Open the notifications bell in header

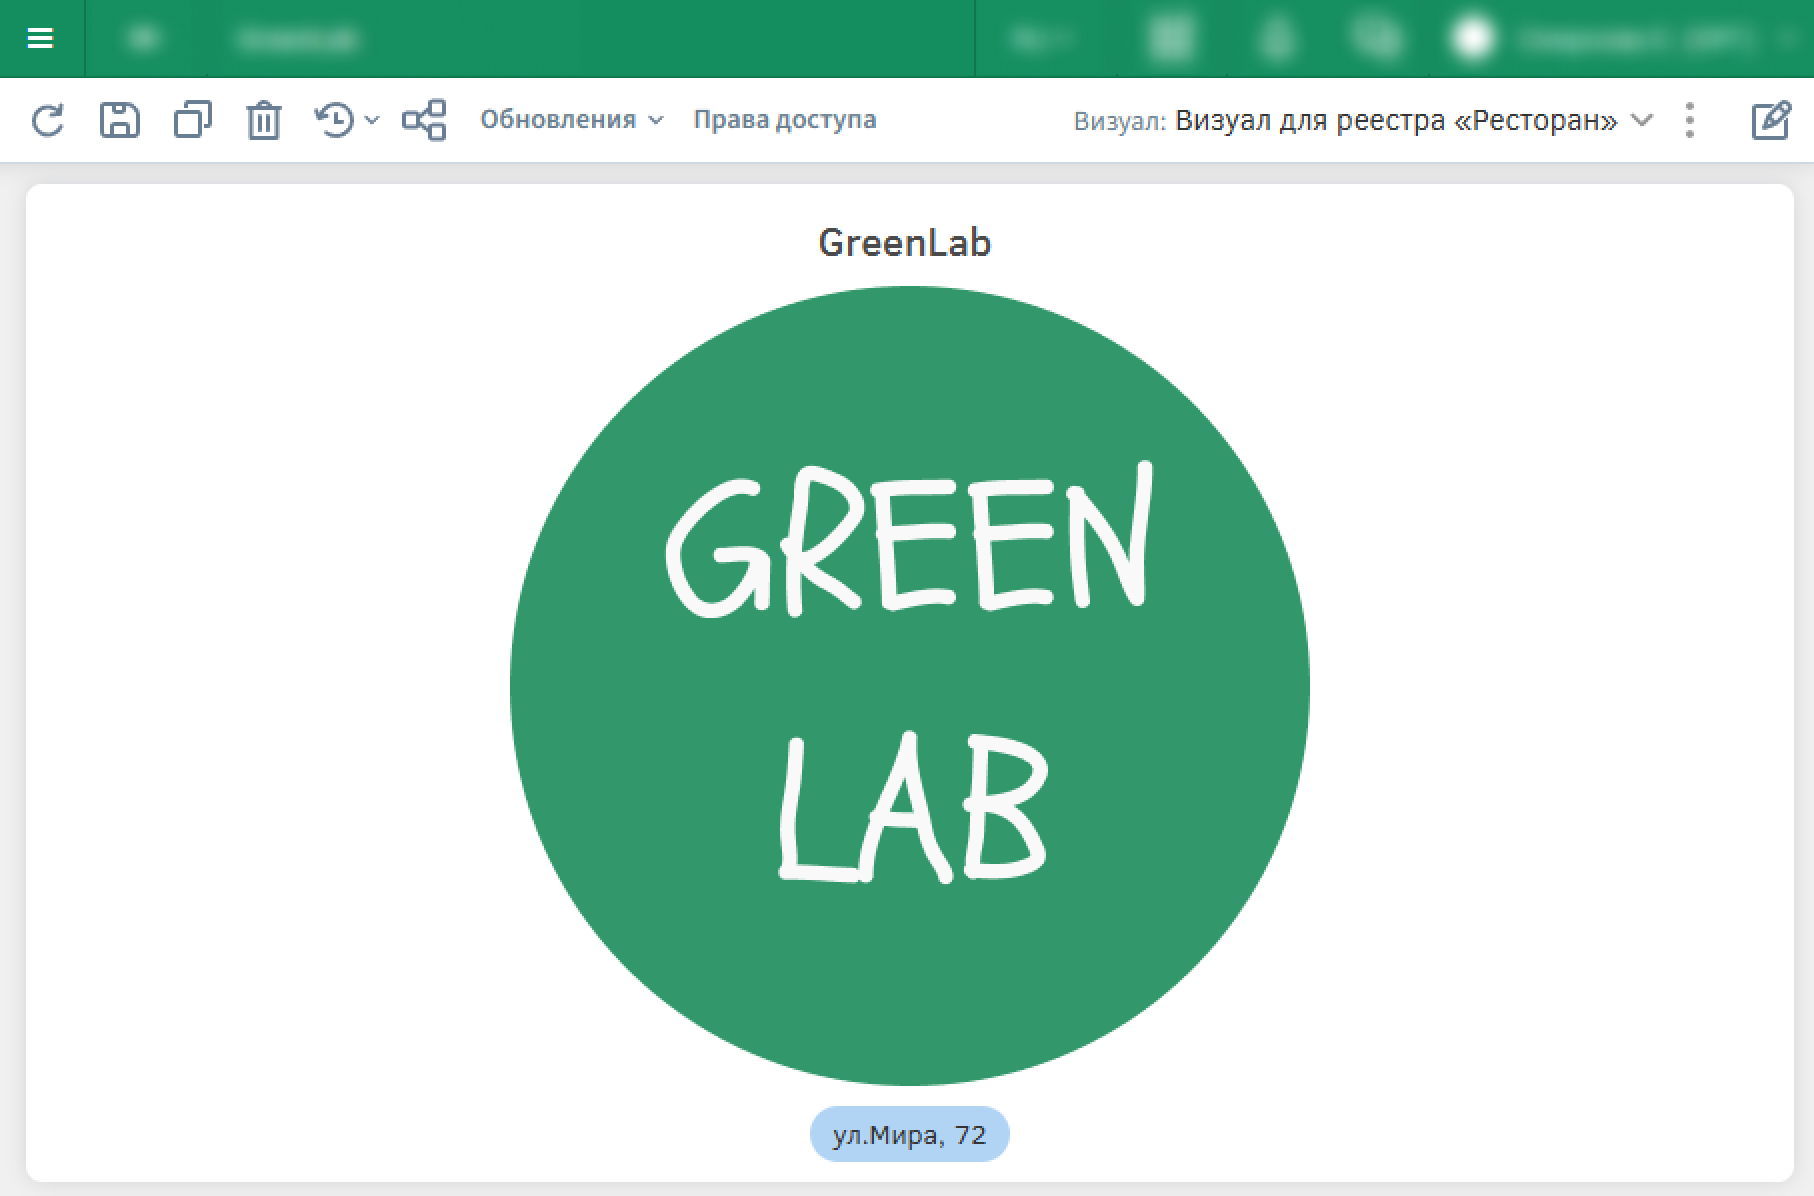click(x=1277, y=38)
